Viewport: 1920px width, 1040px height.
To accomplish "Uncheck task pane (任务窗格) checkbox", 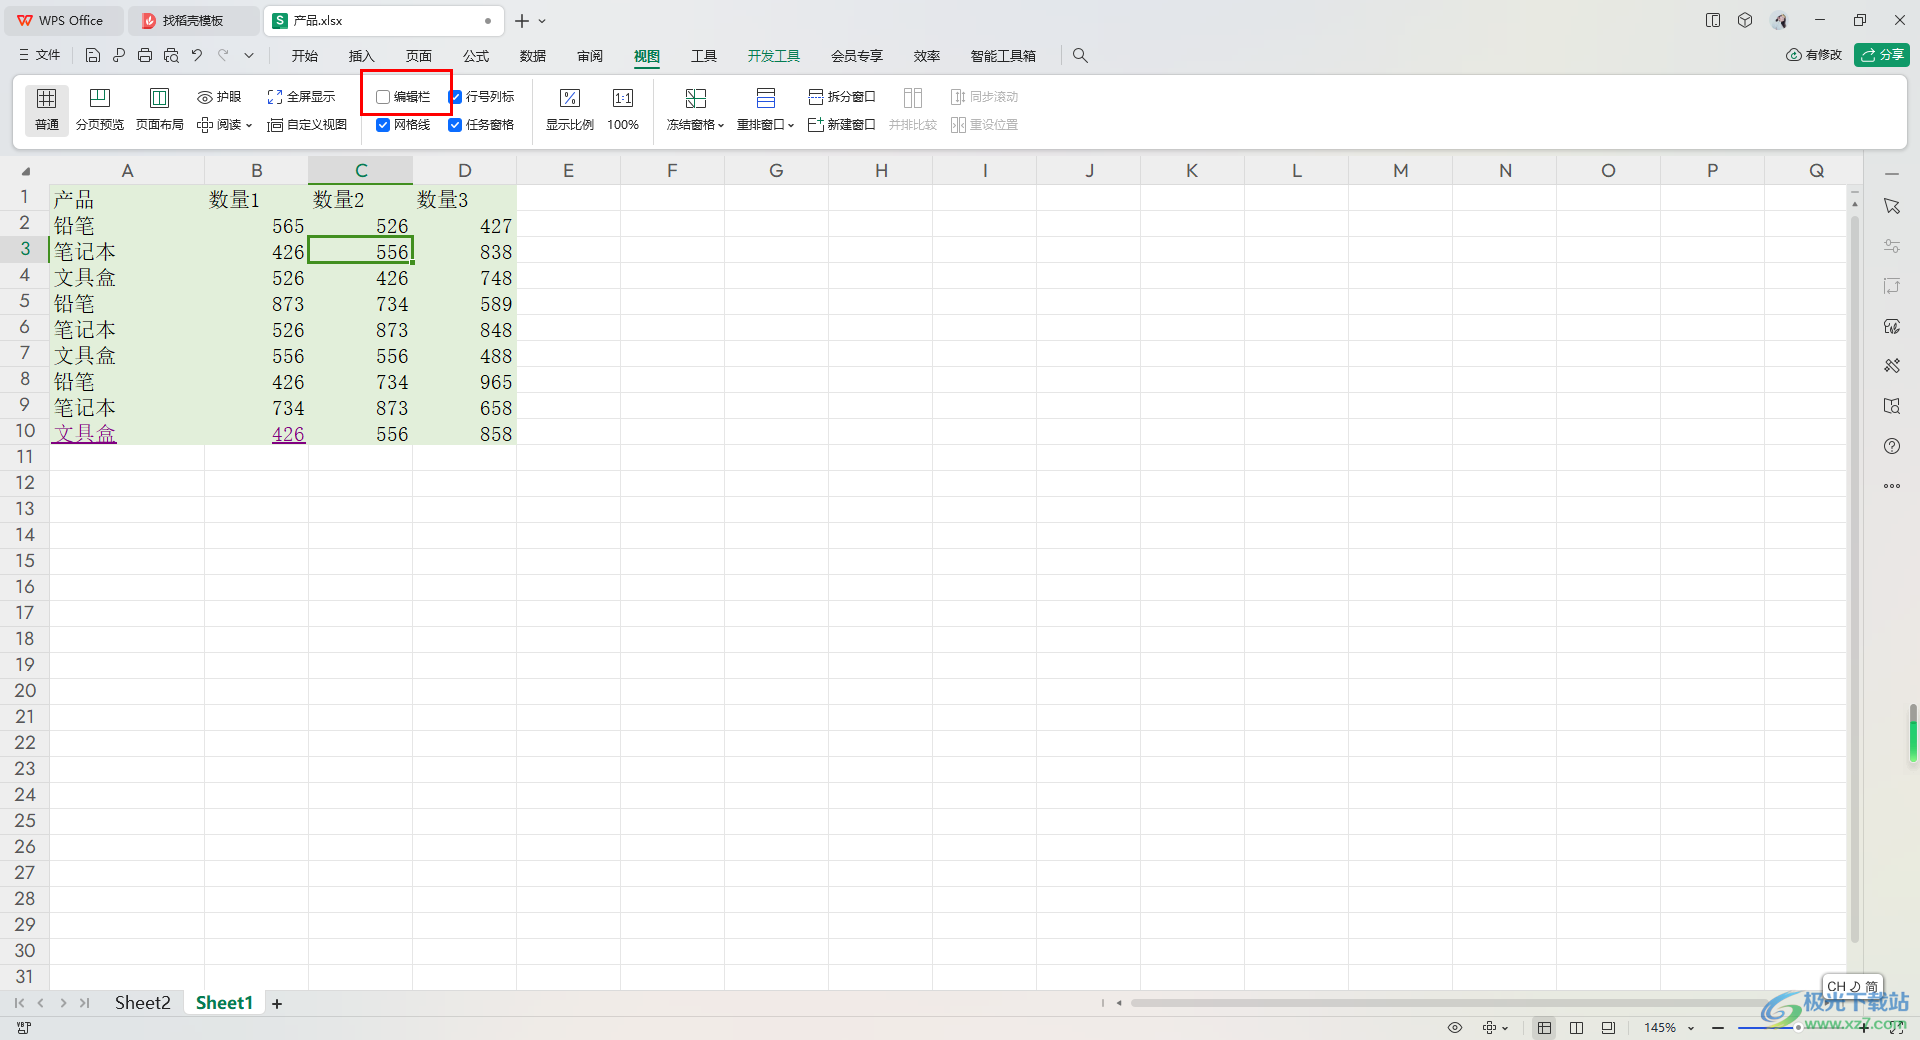I will 455,125.
